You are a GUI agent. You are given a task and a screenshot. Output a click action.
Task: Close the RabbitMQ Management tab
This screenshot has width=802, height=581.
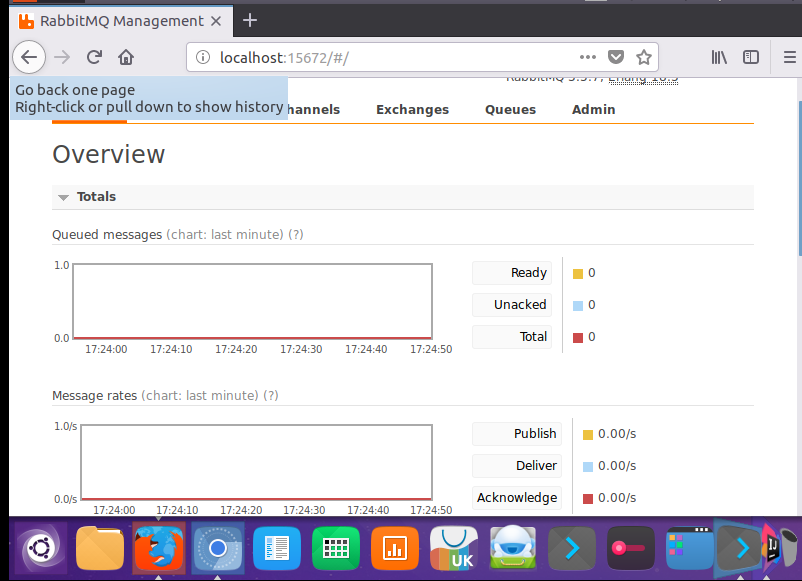pyautogui.click(x=216, y=21)
